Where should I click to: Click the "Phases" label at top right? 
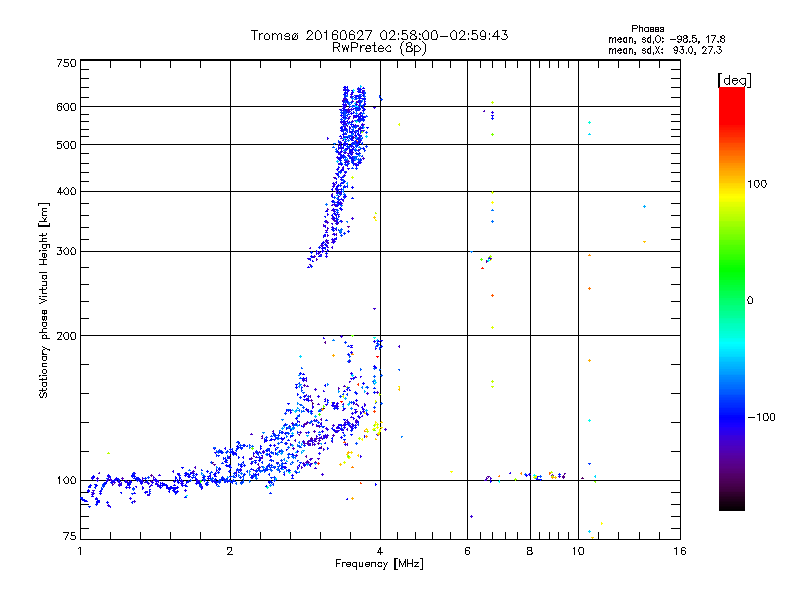coord(647,29)
